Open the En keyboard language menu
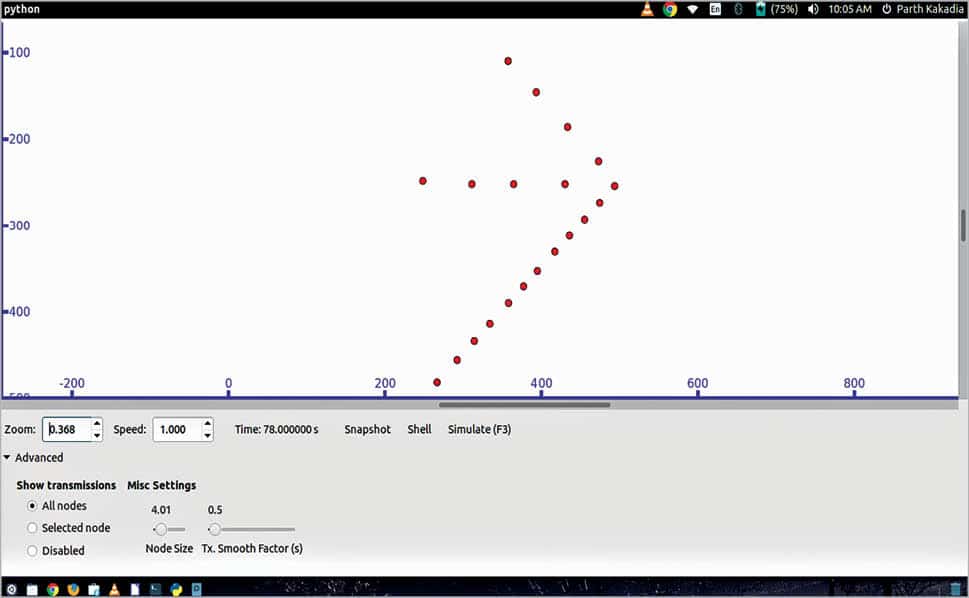Image resolution: width=969 pixels, height=598 pixels. [x=715, y=9]
